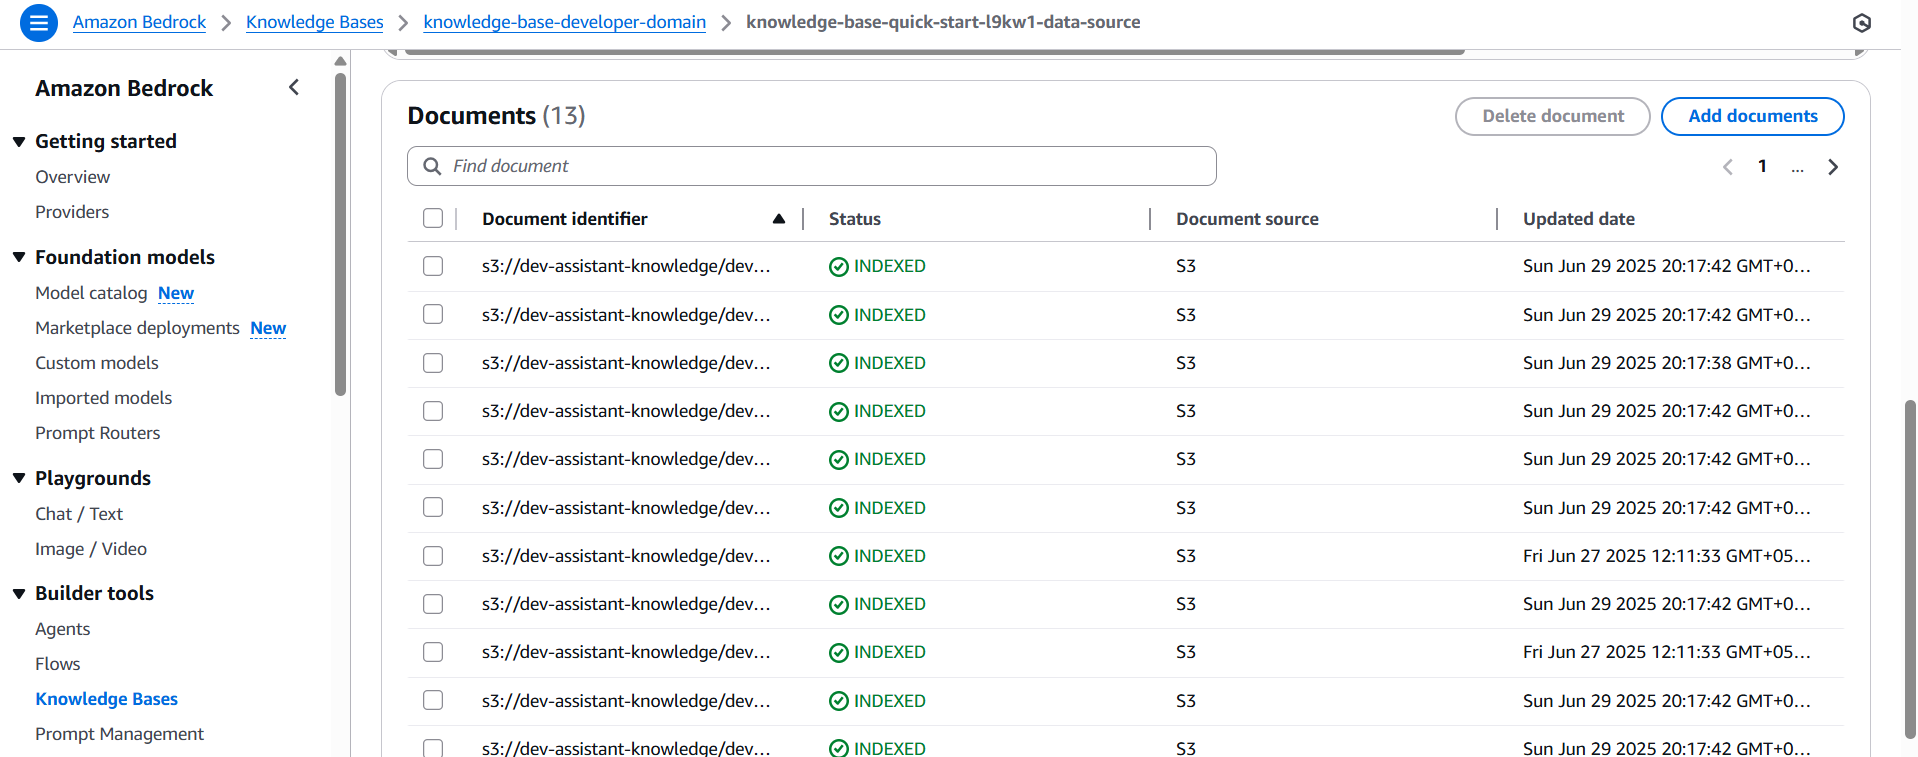
Task: Open Custom models in sidebar
Action: pos(97,363)
